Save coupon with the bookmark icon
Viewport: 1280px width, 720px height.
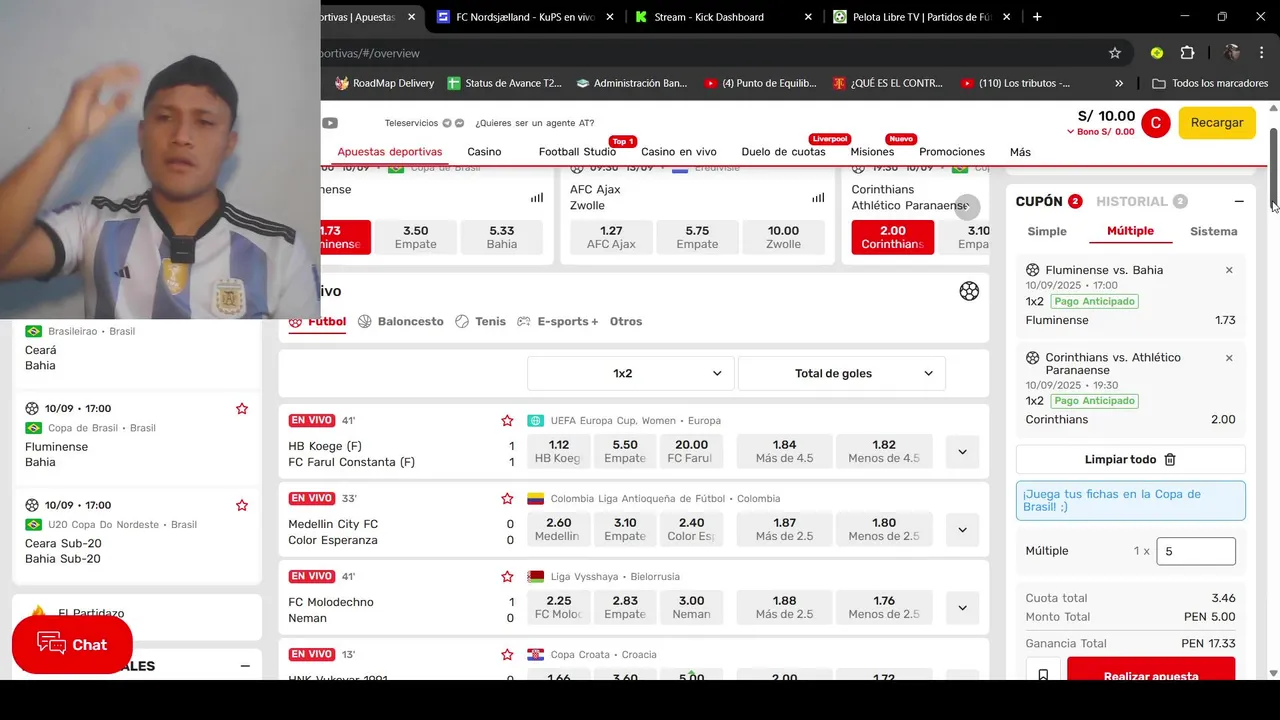point(1043,675)
